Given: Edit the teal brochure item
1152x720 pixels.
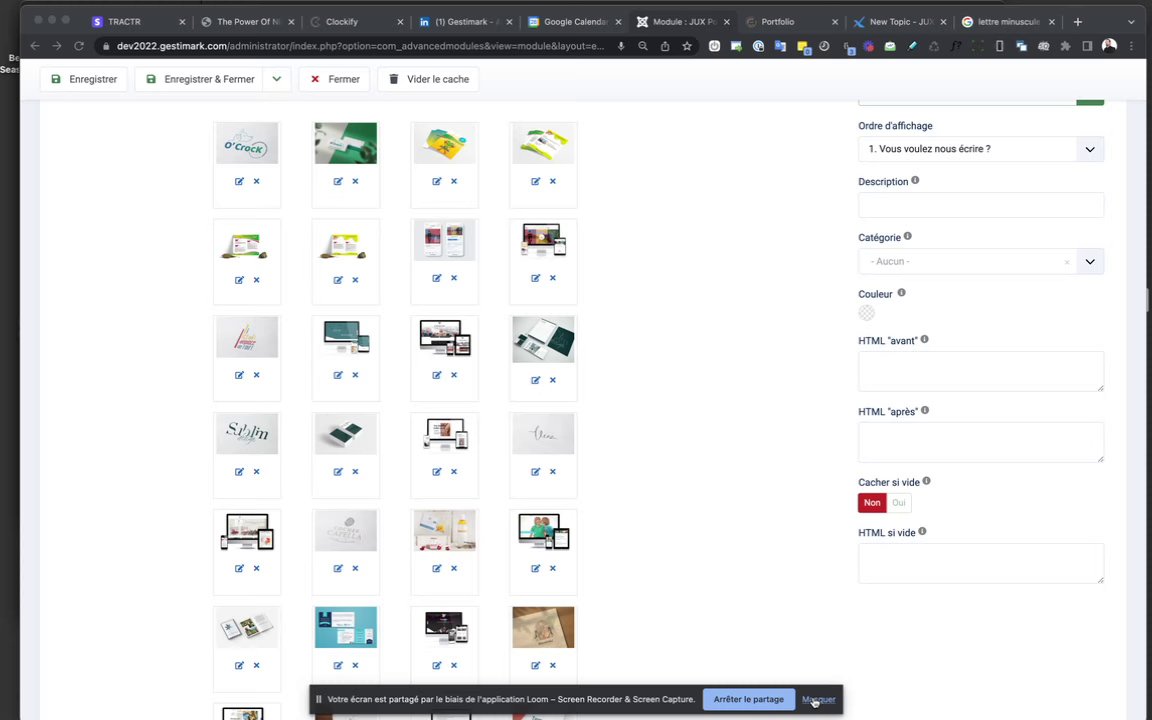Looking at the screenshot, I should point(338,666).
